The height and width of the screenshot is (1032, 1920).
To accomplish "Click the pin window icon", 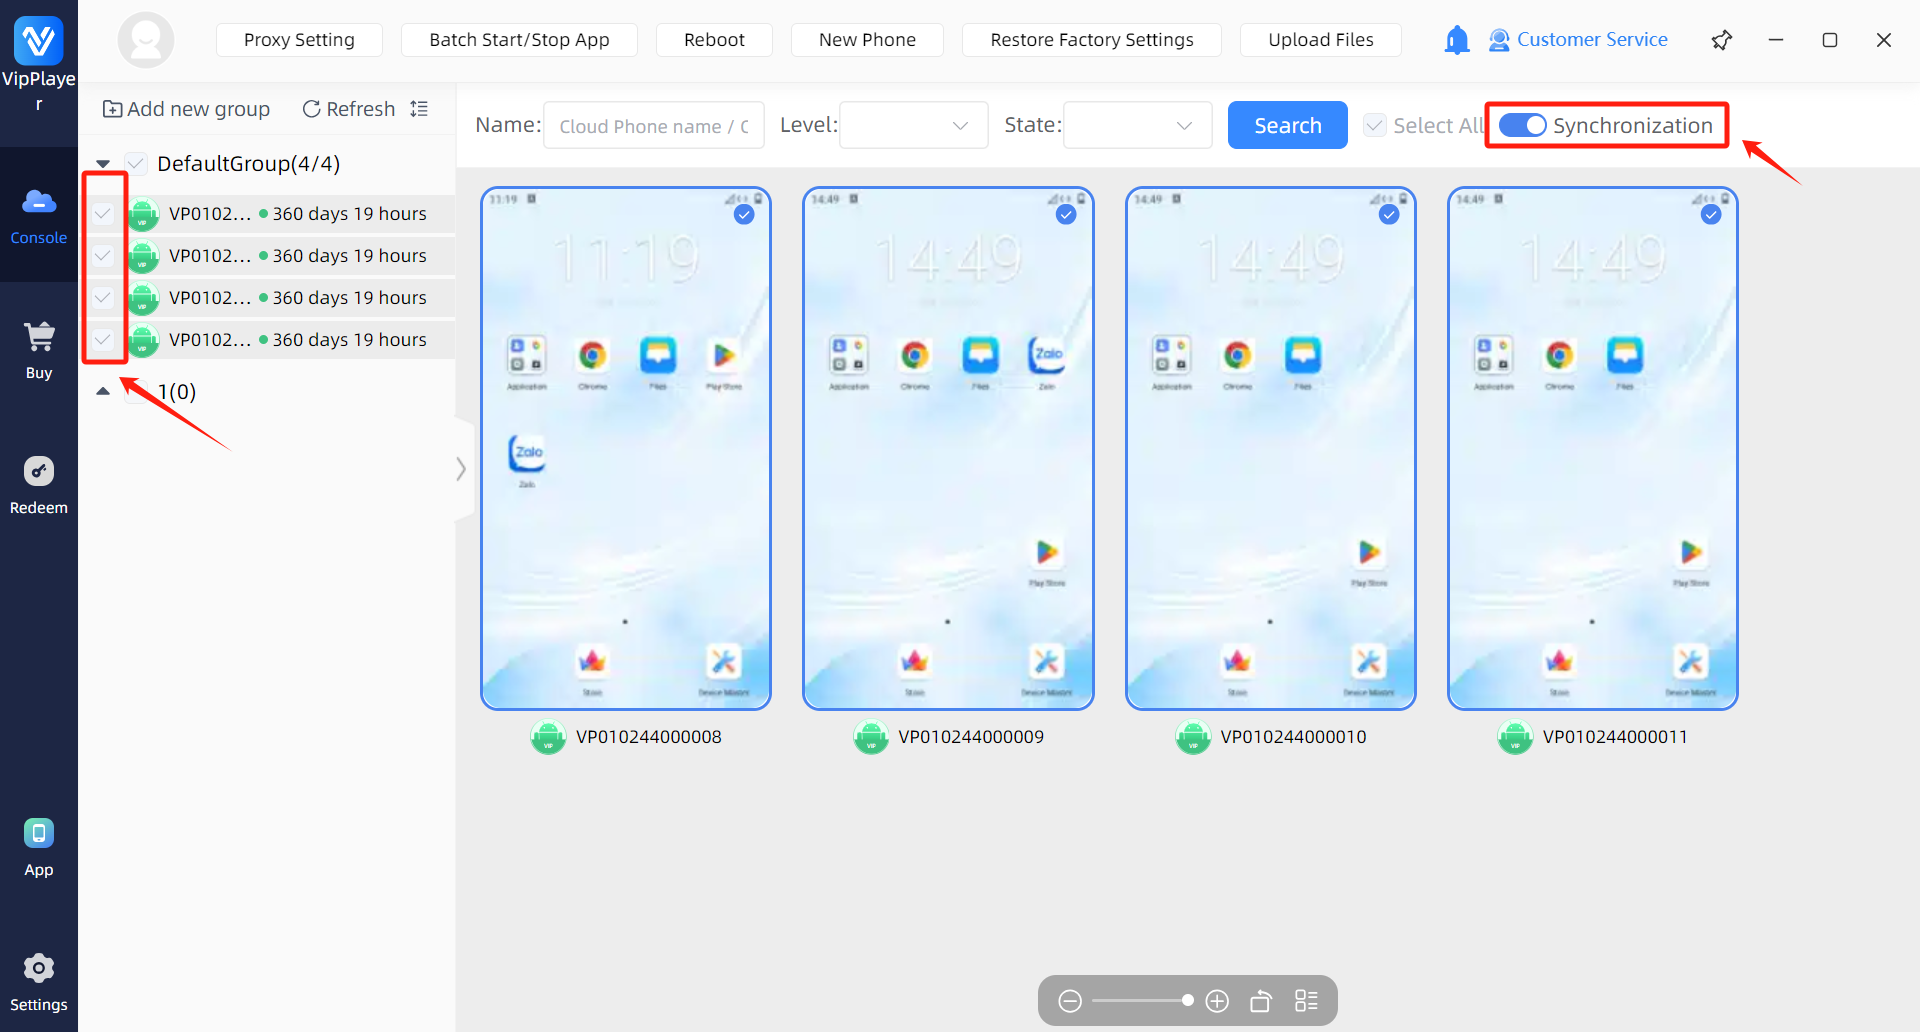I will [x=1721, y=40].
